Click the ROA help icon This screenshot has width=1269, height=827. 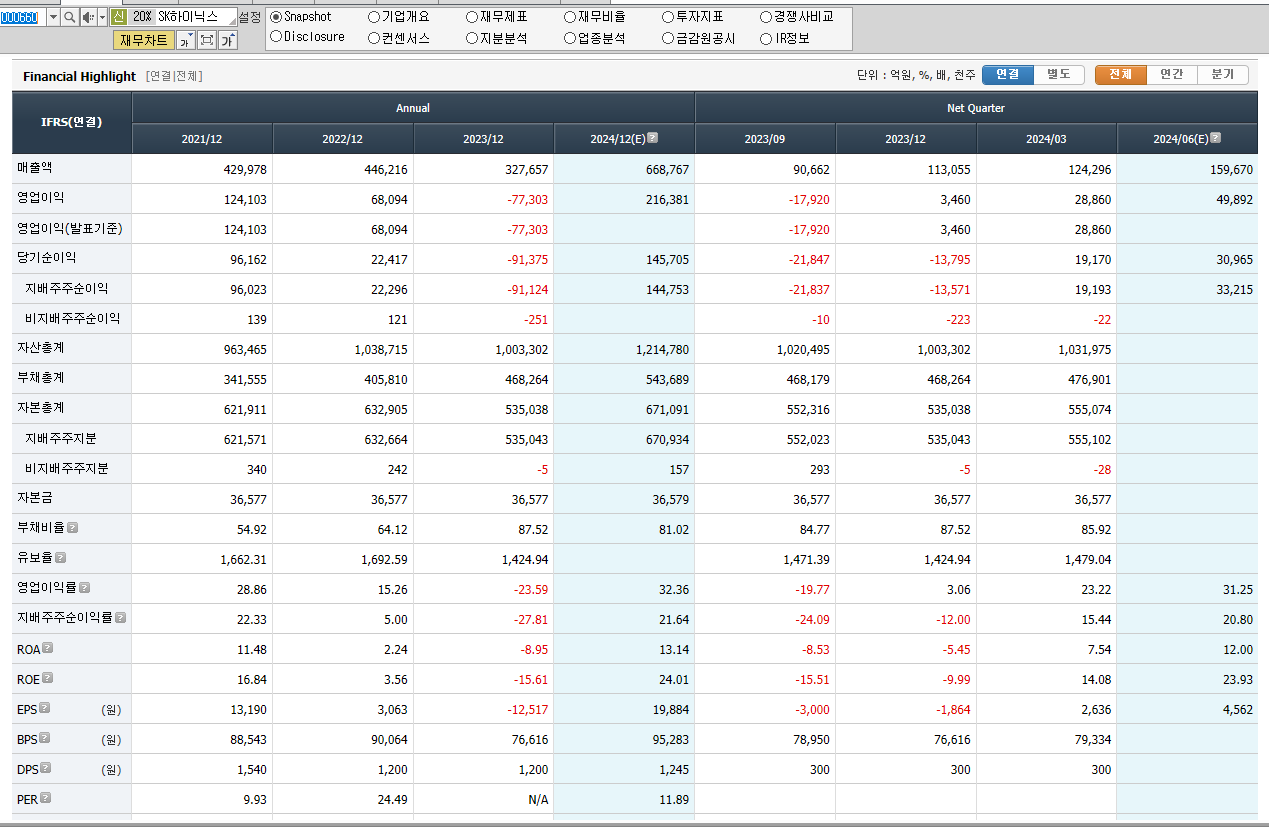click(47, 648)
